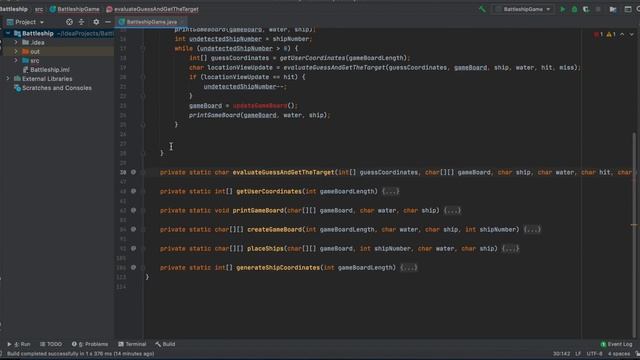The image size is (640, 360).
Task: Click the LF line separator in status bar
Action: [578, 353]
